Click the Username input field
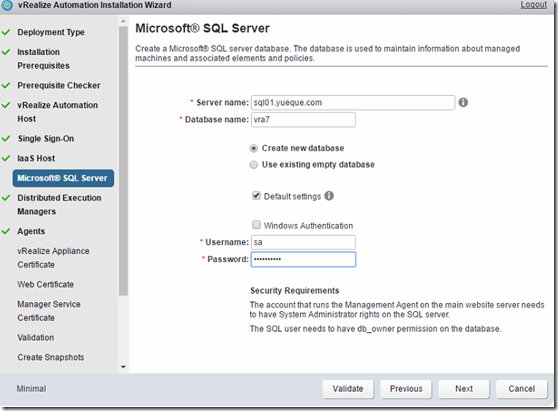The image size is (558, 411). click(x=303, y=242)
